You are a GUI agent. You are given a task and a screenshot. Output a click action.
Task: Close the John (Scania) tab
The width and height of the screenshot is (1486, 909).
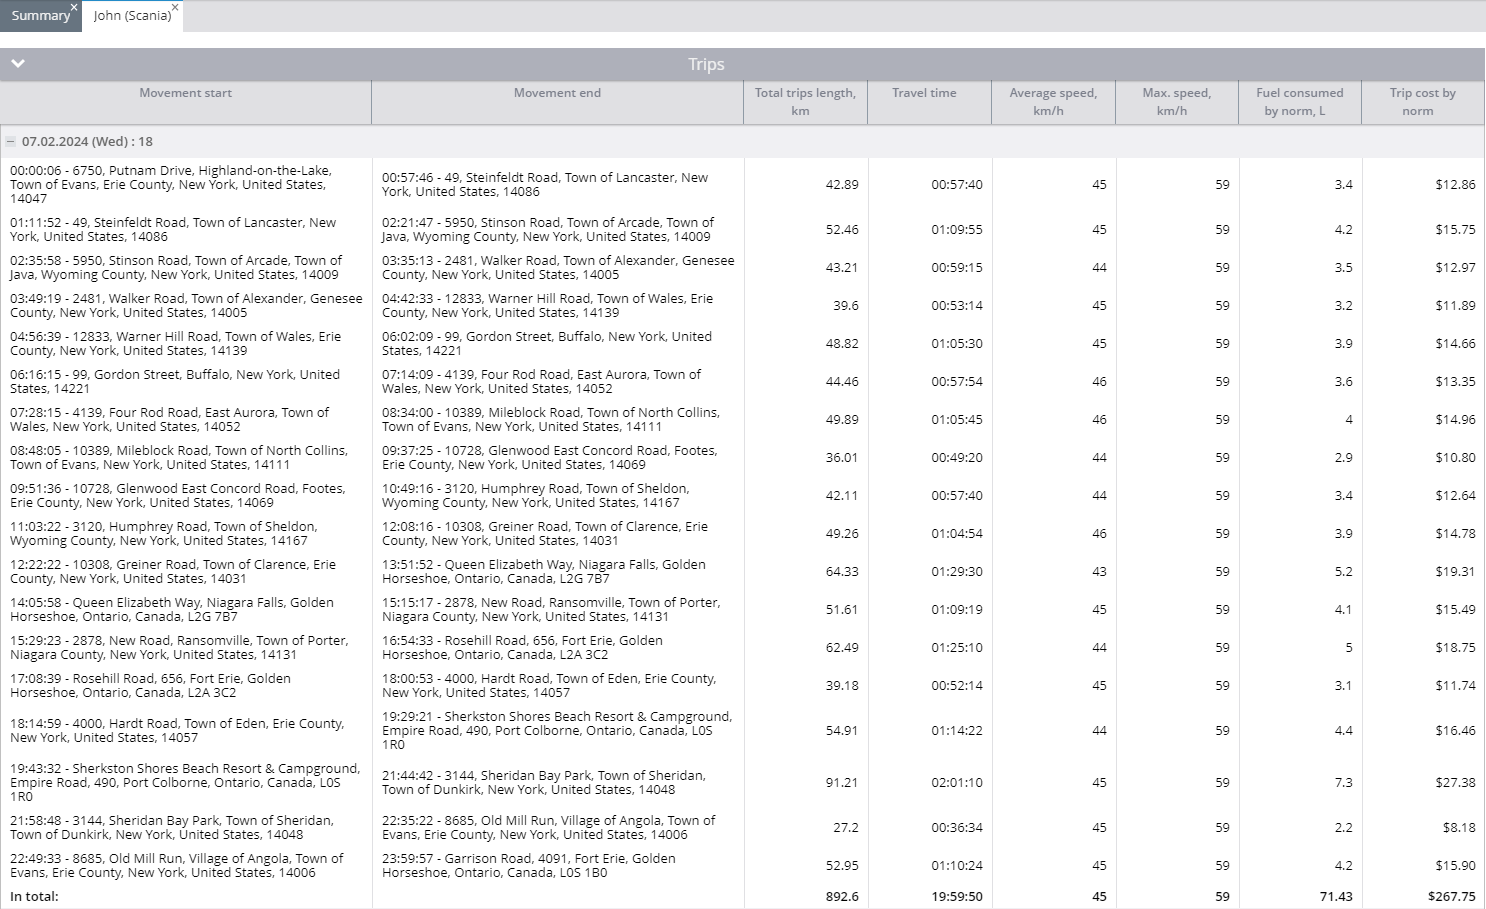tap(175, 7)
